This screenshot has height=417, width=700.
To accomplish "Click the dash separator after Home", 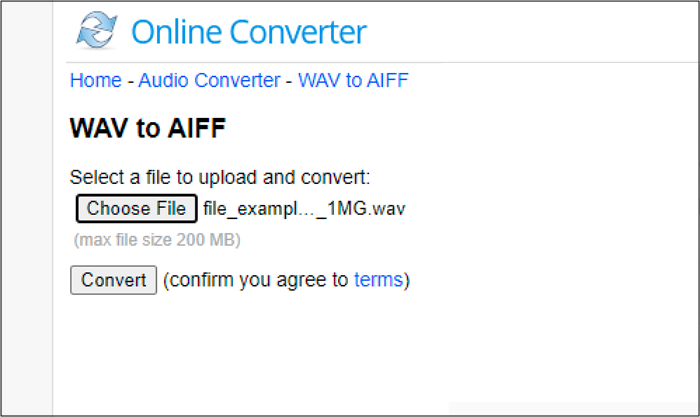I will coord(130,81).
